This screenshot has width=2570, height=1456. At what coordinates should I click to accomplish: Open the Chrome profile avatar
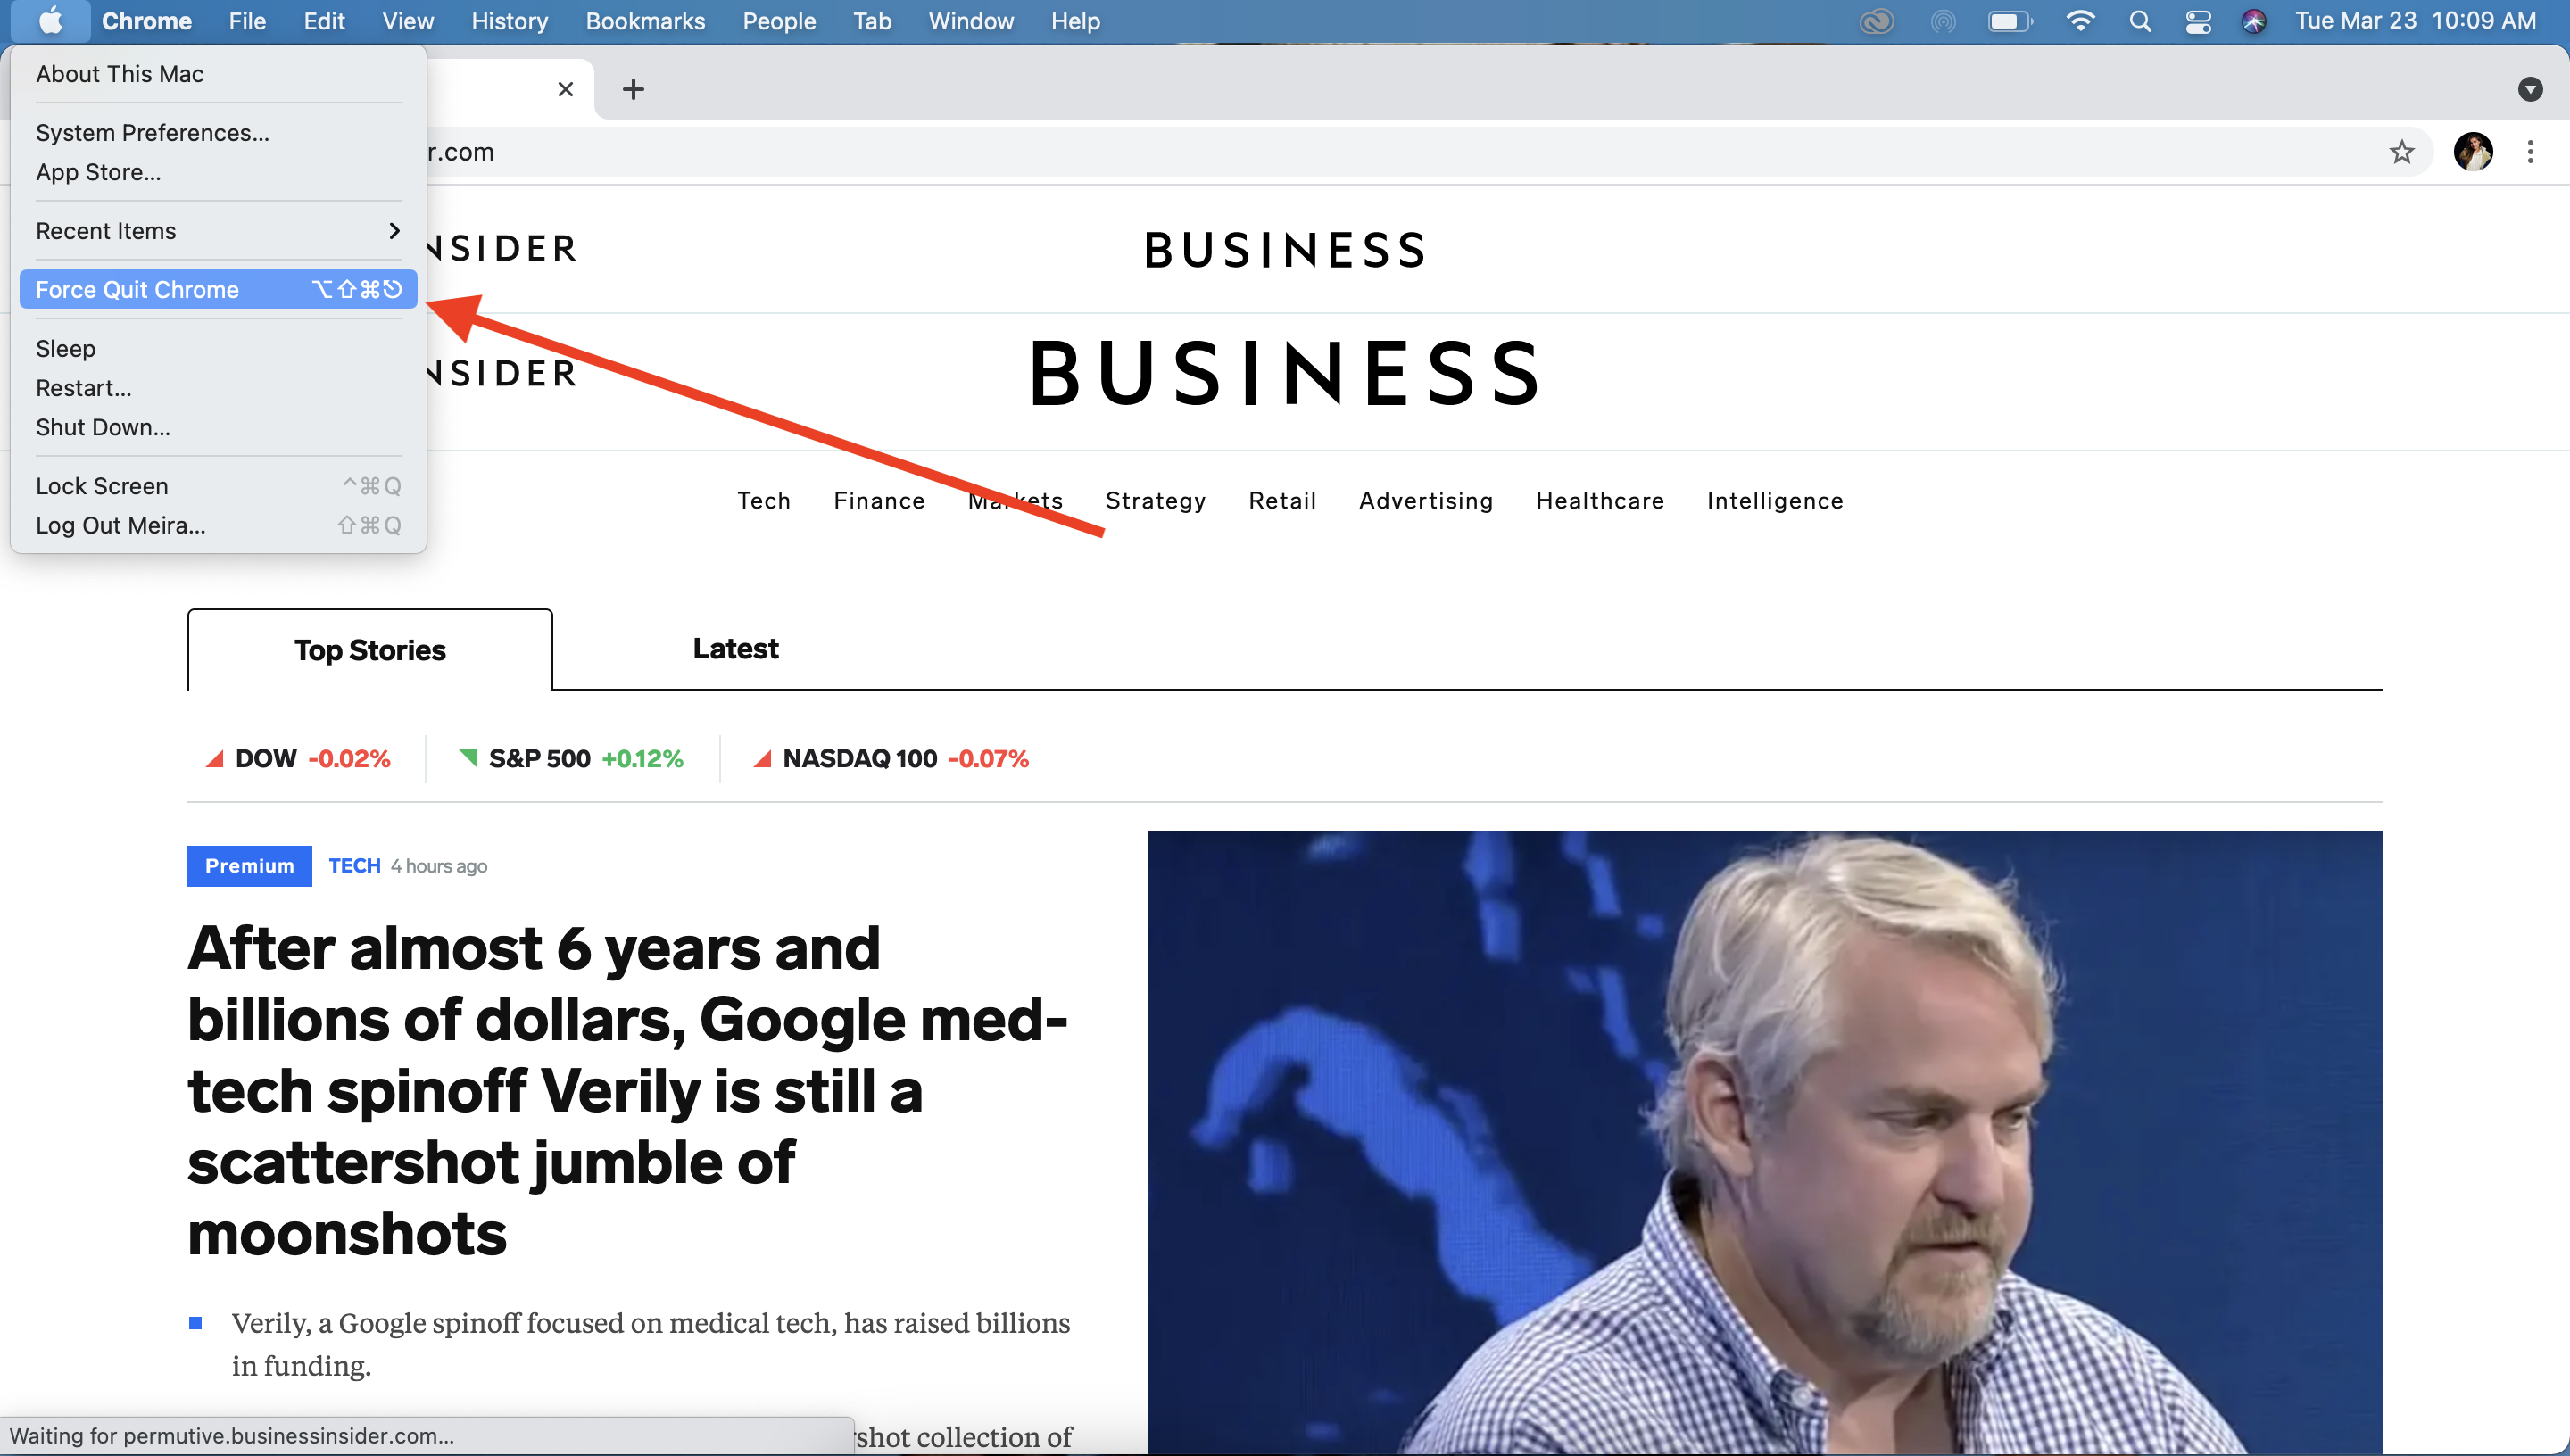point(2472,152)
